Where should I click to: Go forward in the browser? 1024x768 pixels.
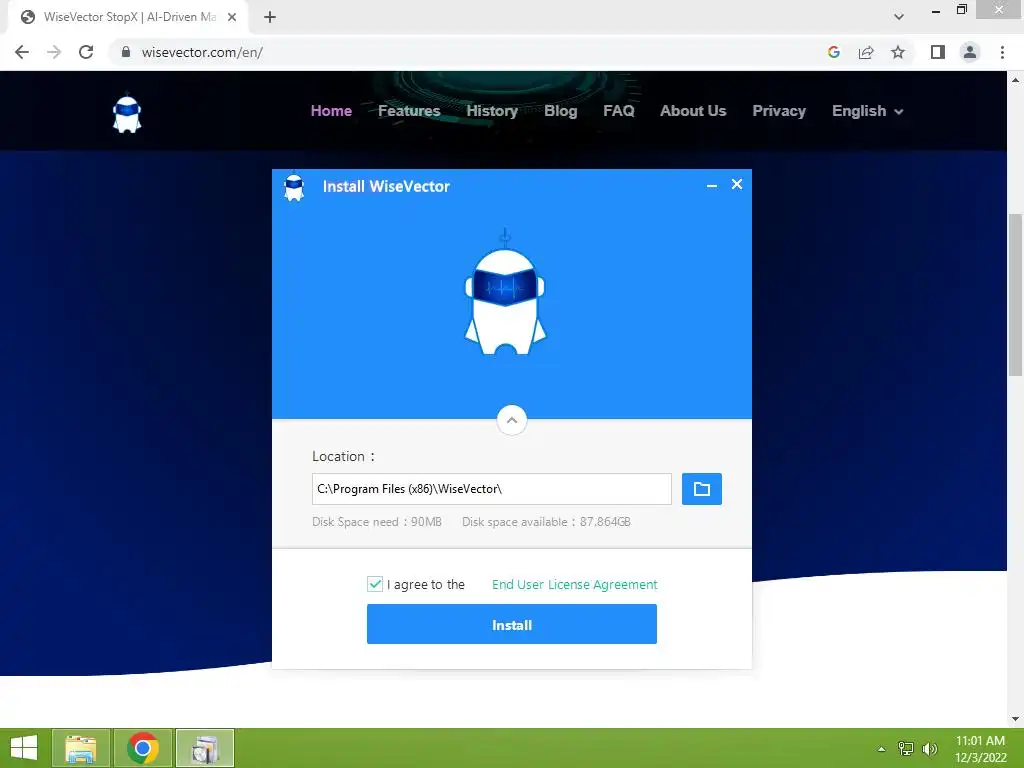pyautogui.click(x=54, y=52)
